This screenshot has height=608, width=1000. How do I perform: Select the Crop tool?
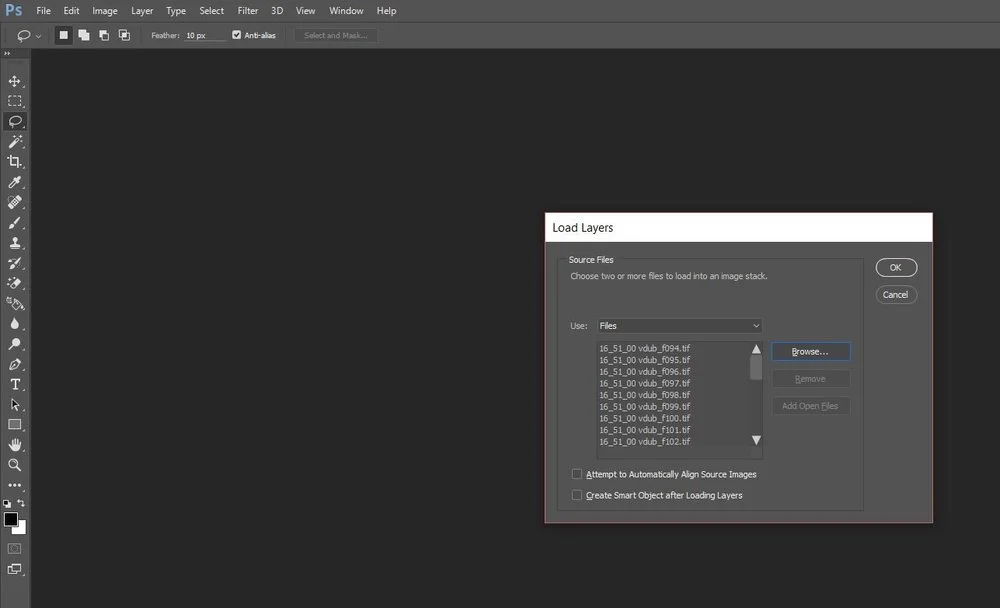14,161
